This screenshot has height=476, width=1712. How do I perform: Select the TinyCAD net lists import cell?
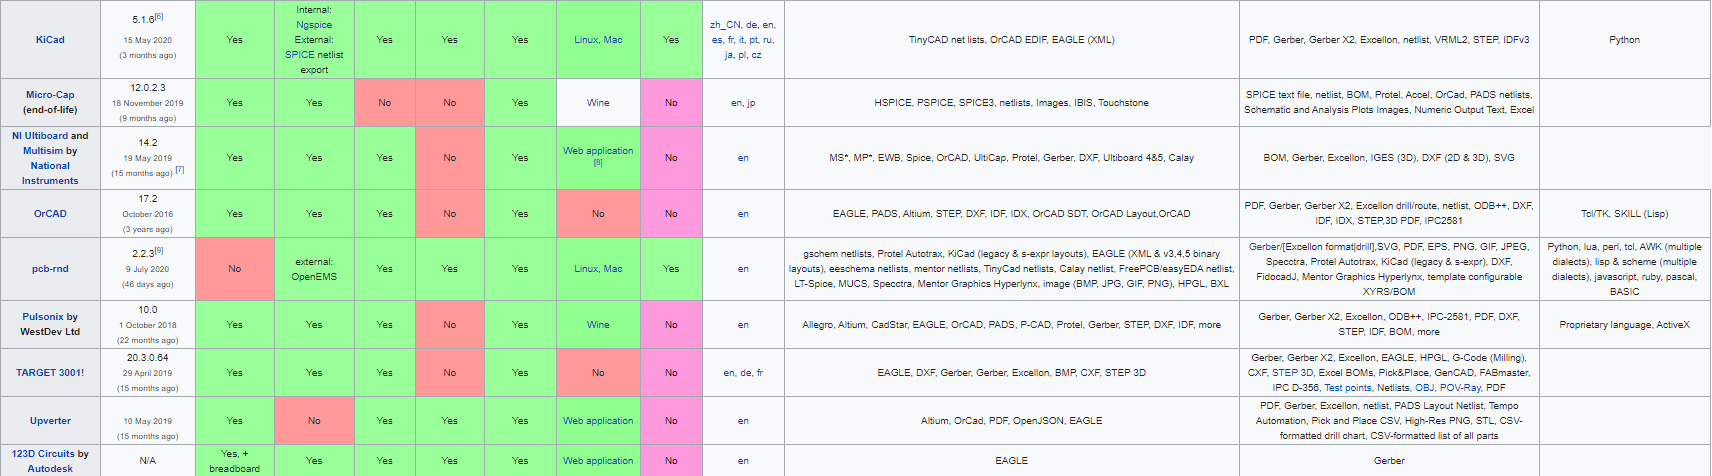point(1012,40)
